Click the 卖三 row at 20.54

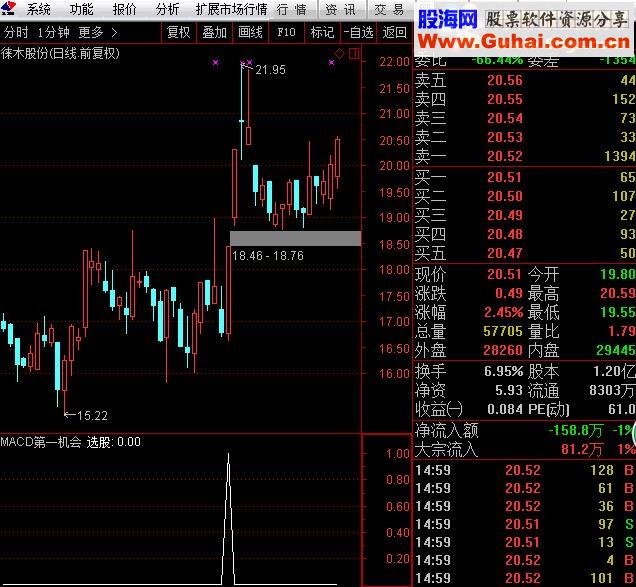[x=524, y=118]
